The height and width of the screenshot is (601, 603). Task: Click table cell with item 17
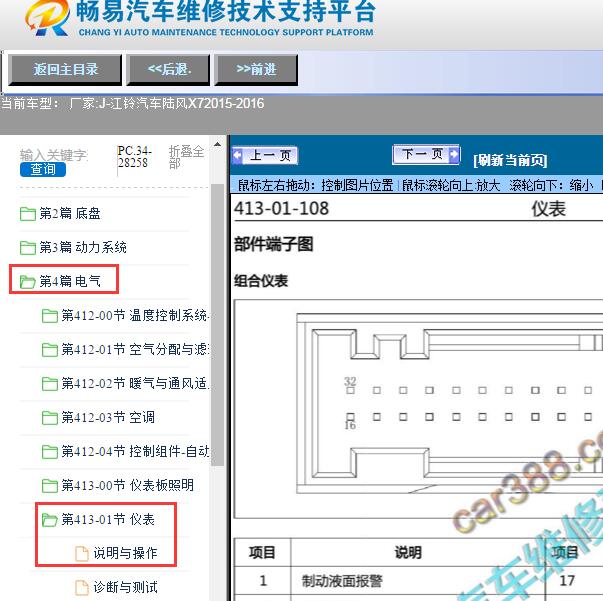567,581
